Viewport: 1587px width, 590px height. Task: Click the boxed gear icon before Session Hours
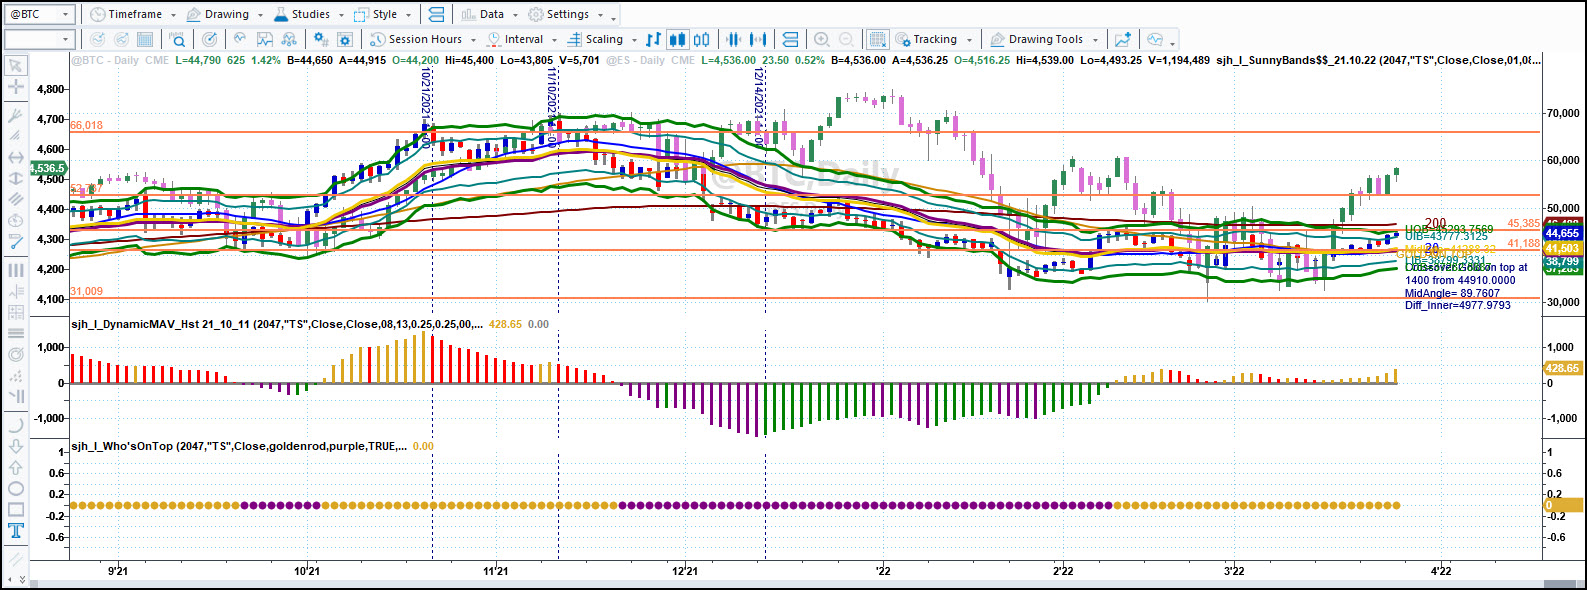[x=345, y=40]
